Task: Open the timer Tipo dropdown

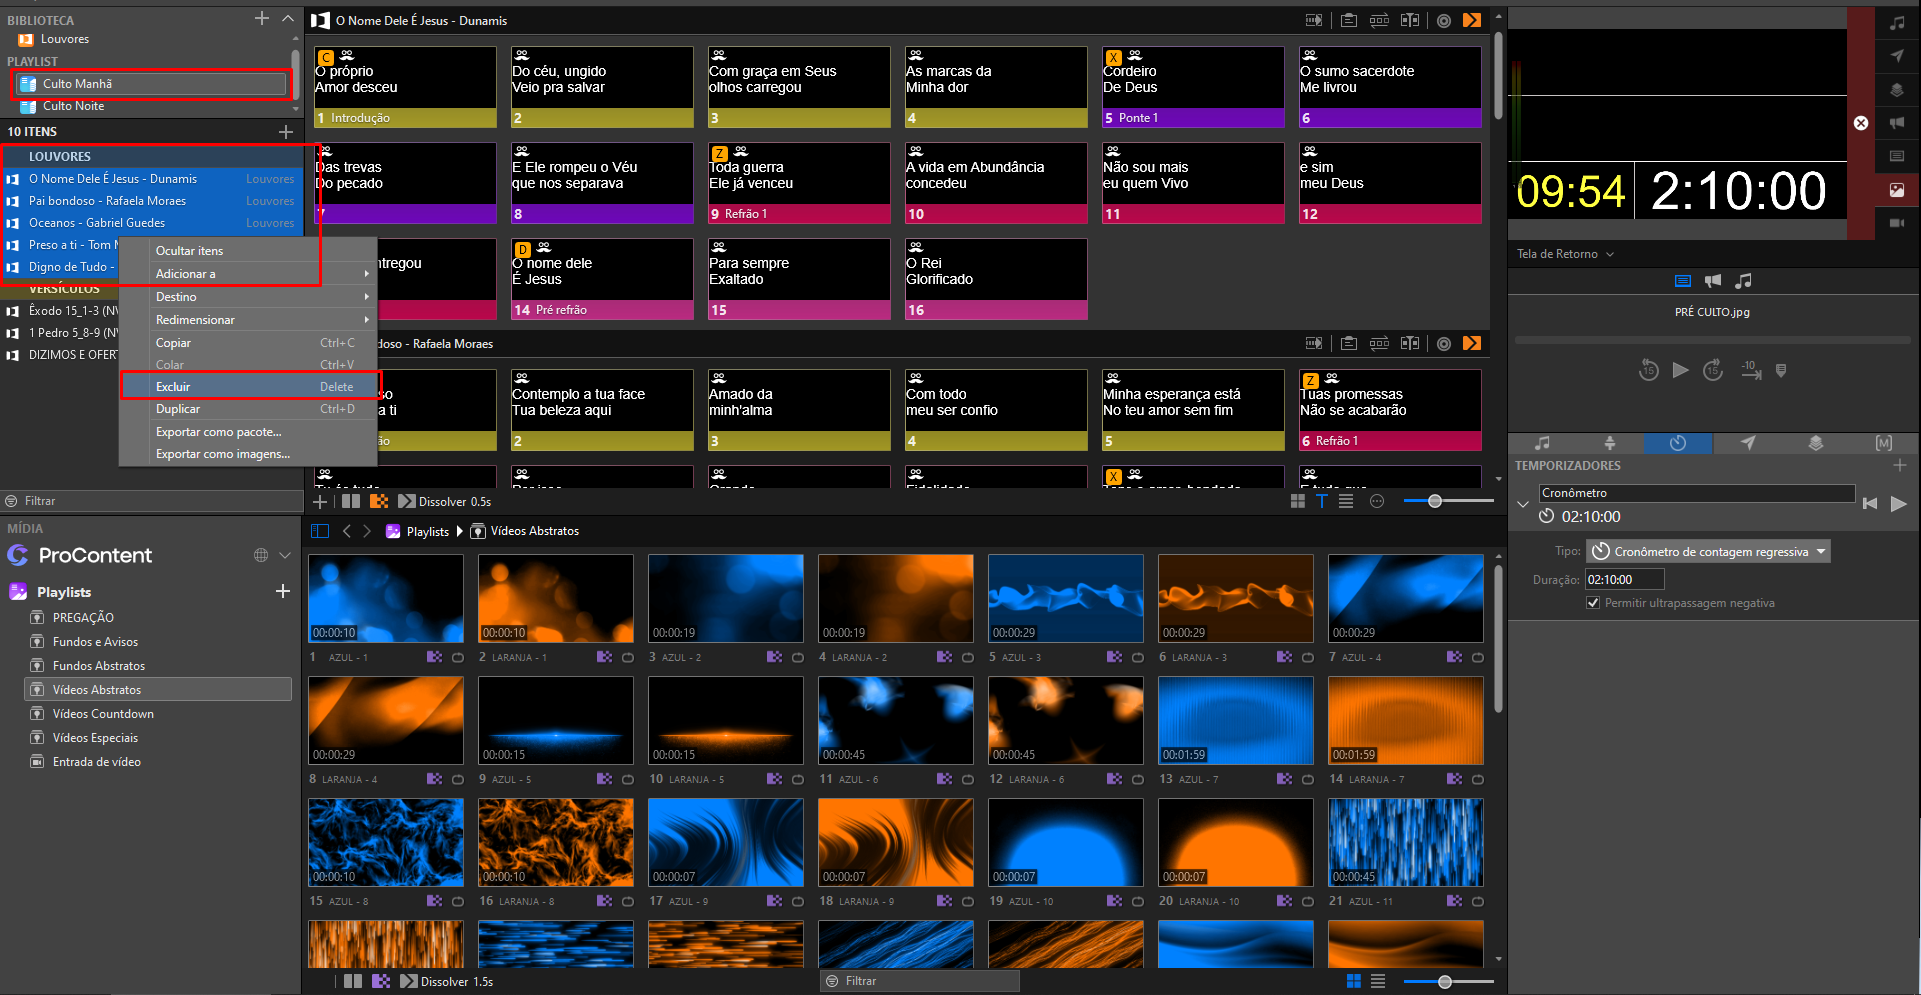Action: [x=1708, y=552]
